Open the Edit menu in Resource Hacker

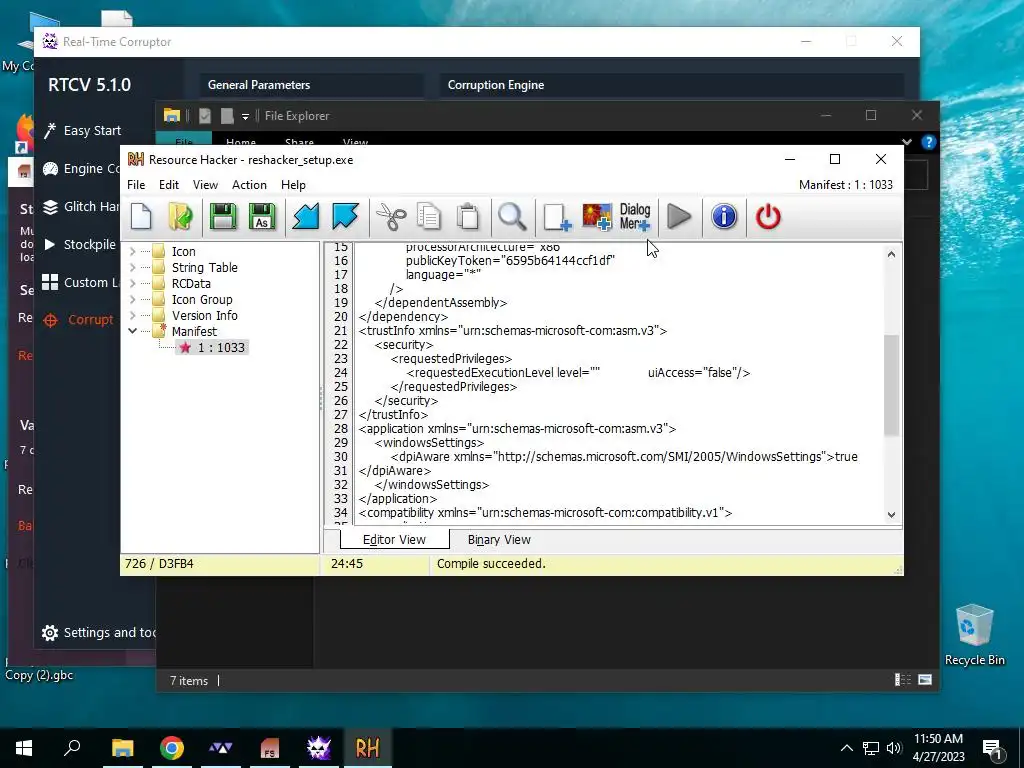pyautogui.click(x=168, y=185)
